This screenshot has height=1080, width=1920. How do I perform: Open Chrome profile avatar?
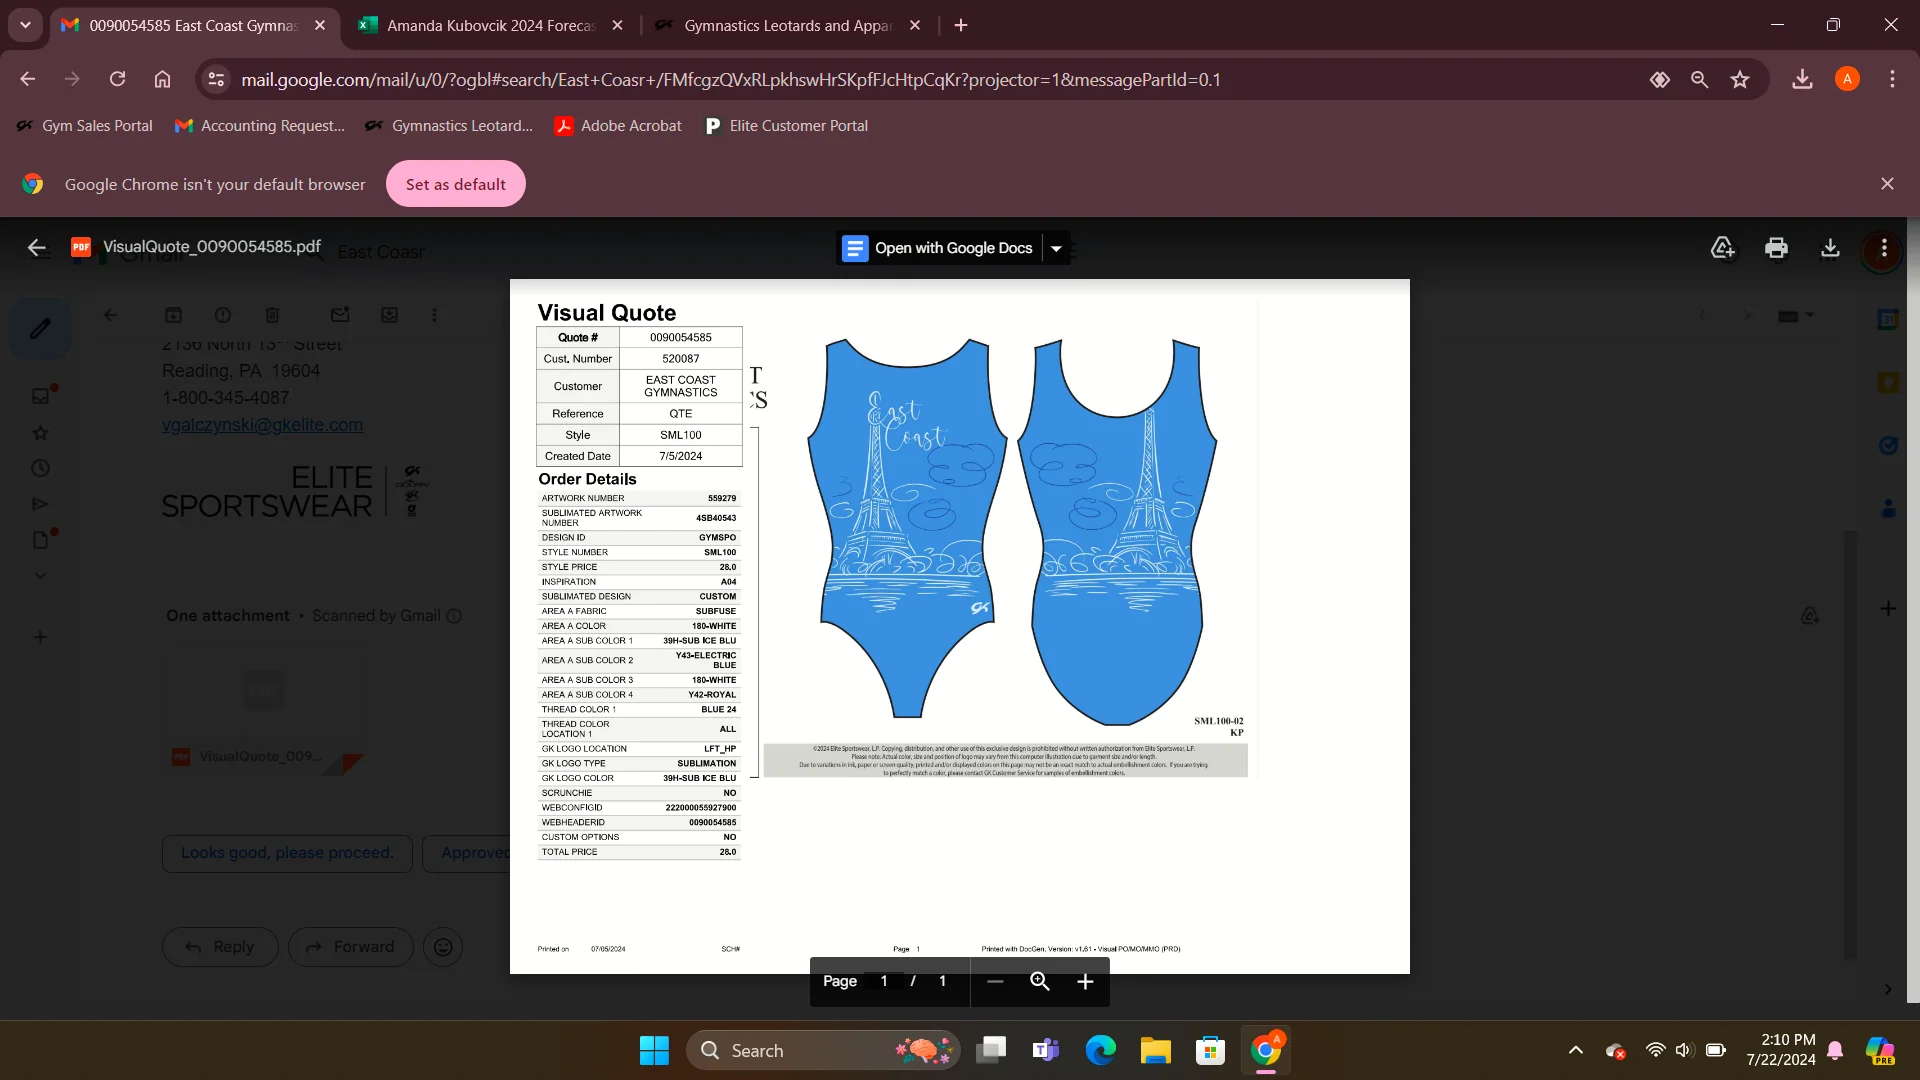tap(1847, 79)
